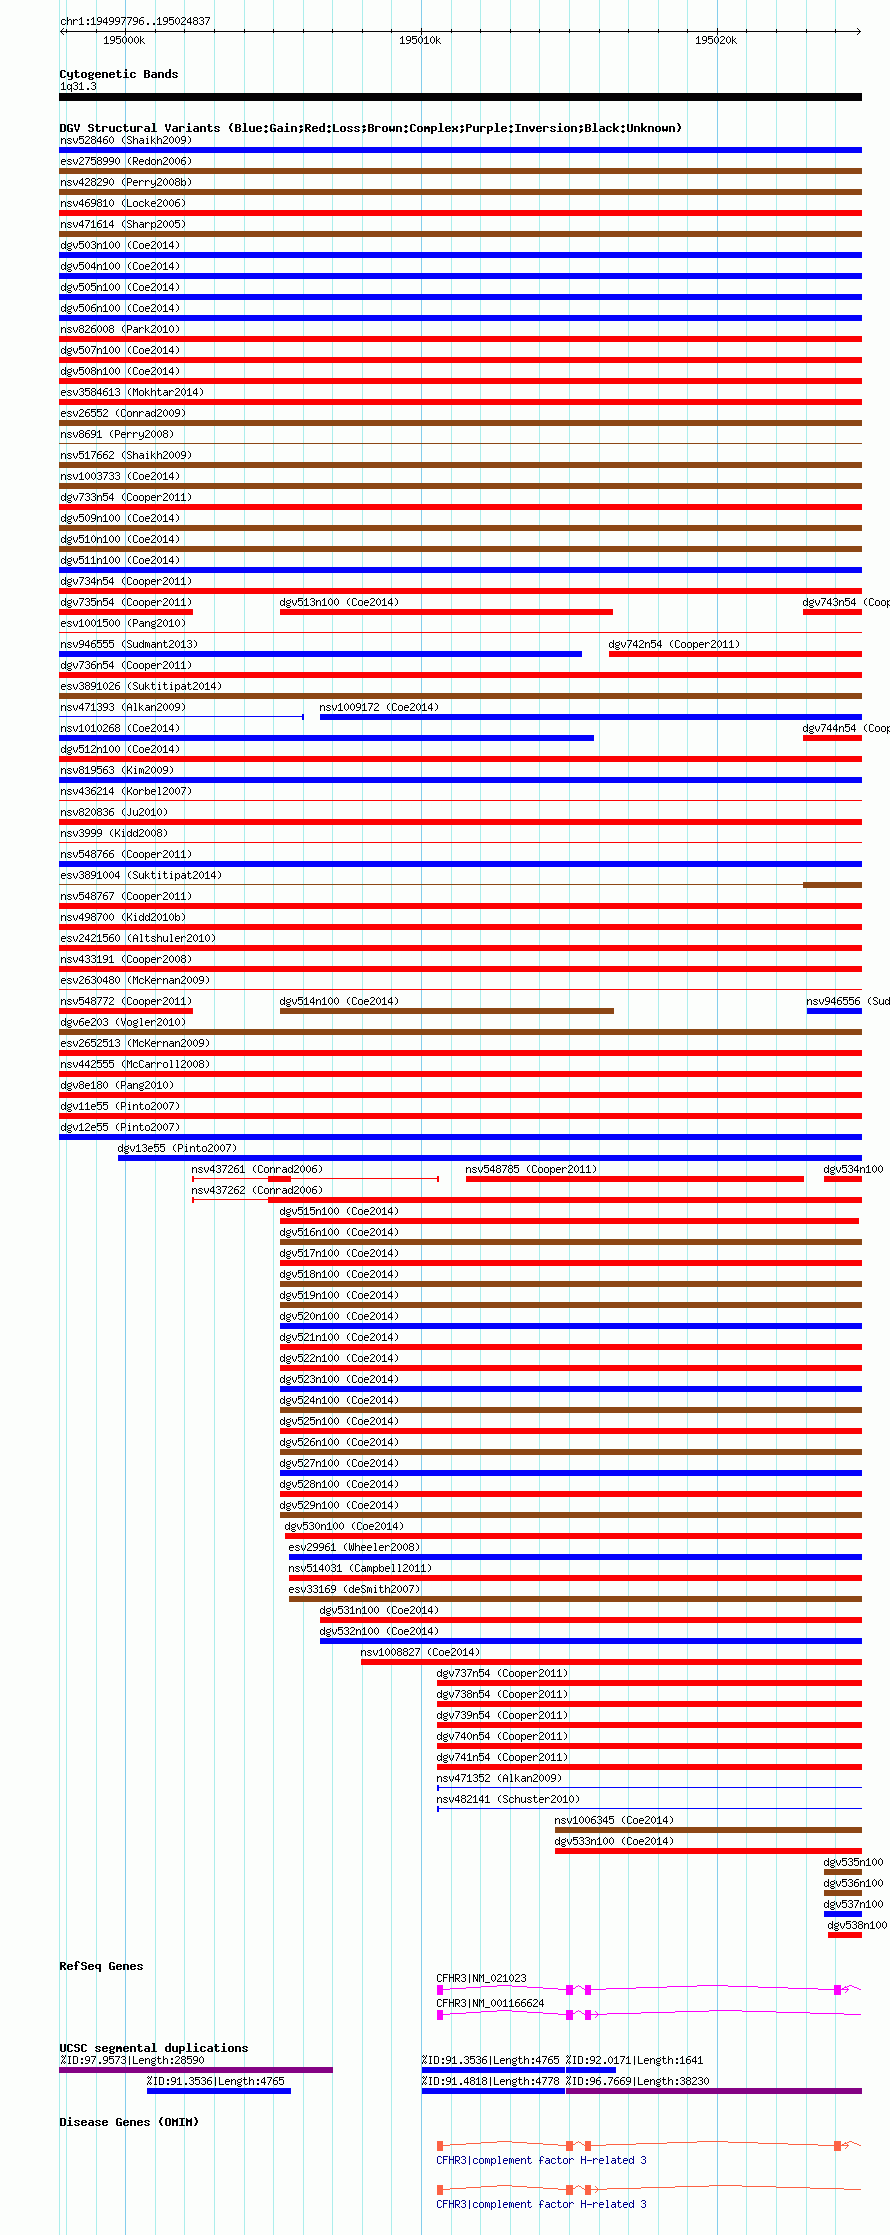Click the esv2421560 (Altshuler2010) label
The image size is (890, 2235).
click(137, 938)
